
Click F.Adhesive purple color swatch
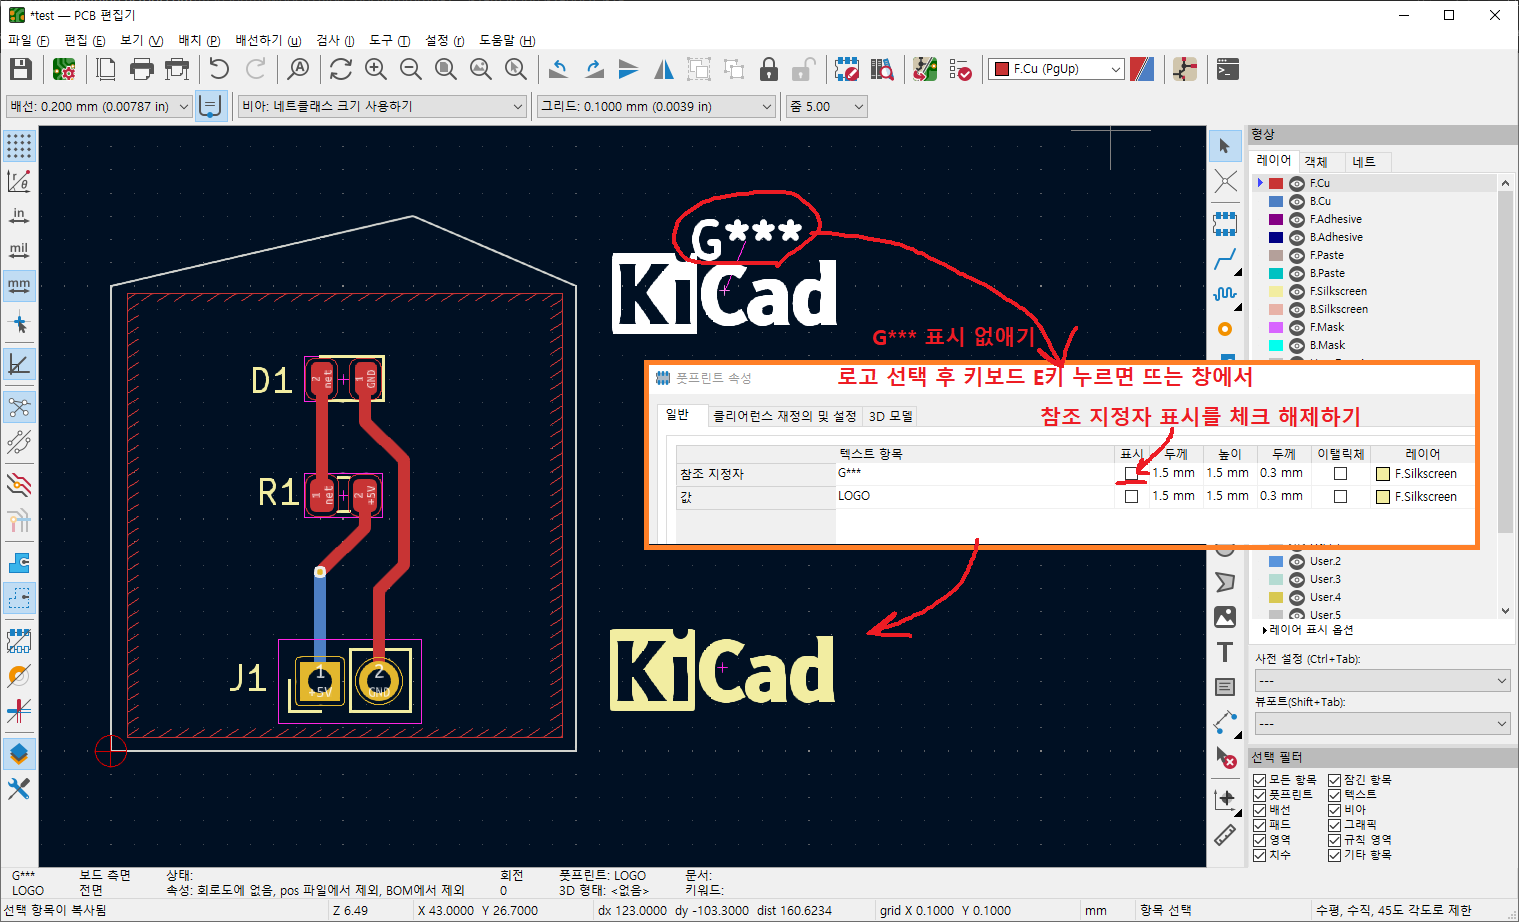pyautogui.click(x=1276, y=220)
